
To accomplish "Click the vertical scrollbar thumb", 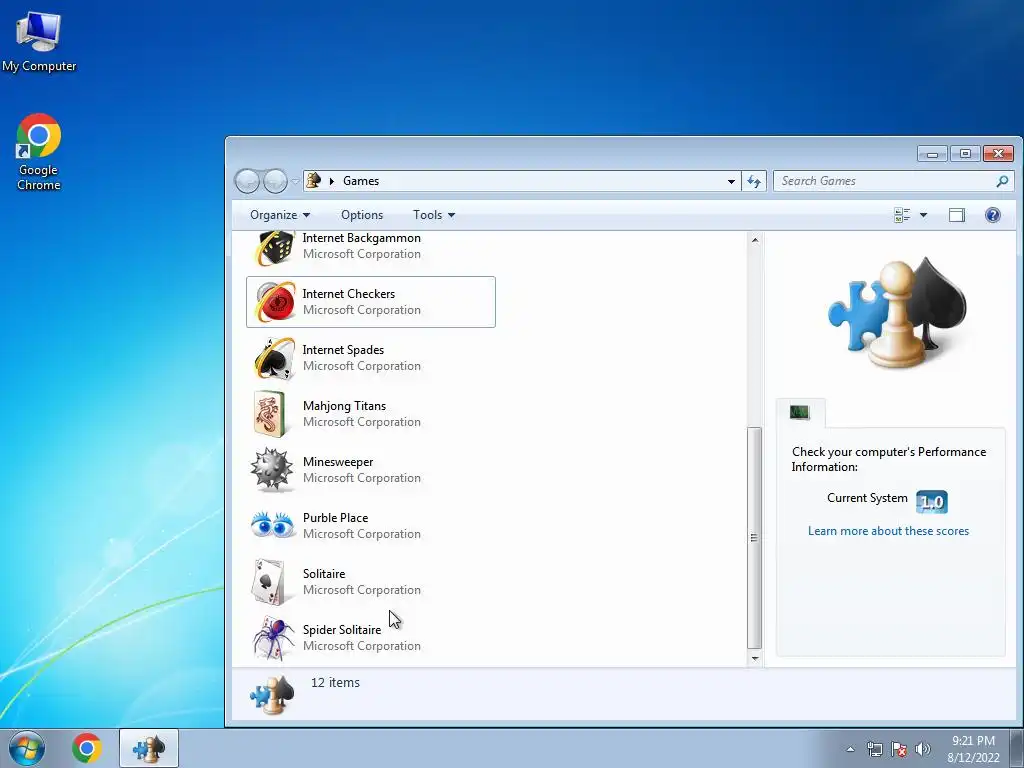I will pos(754,537).
